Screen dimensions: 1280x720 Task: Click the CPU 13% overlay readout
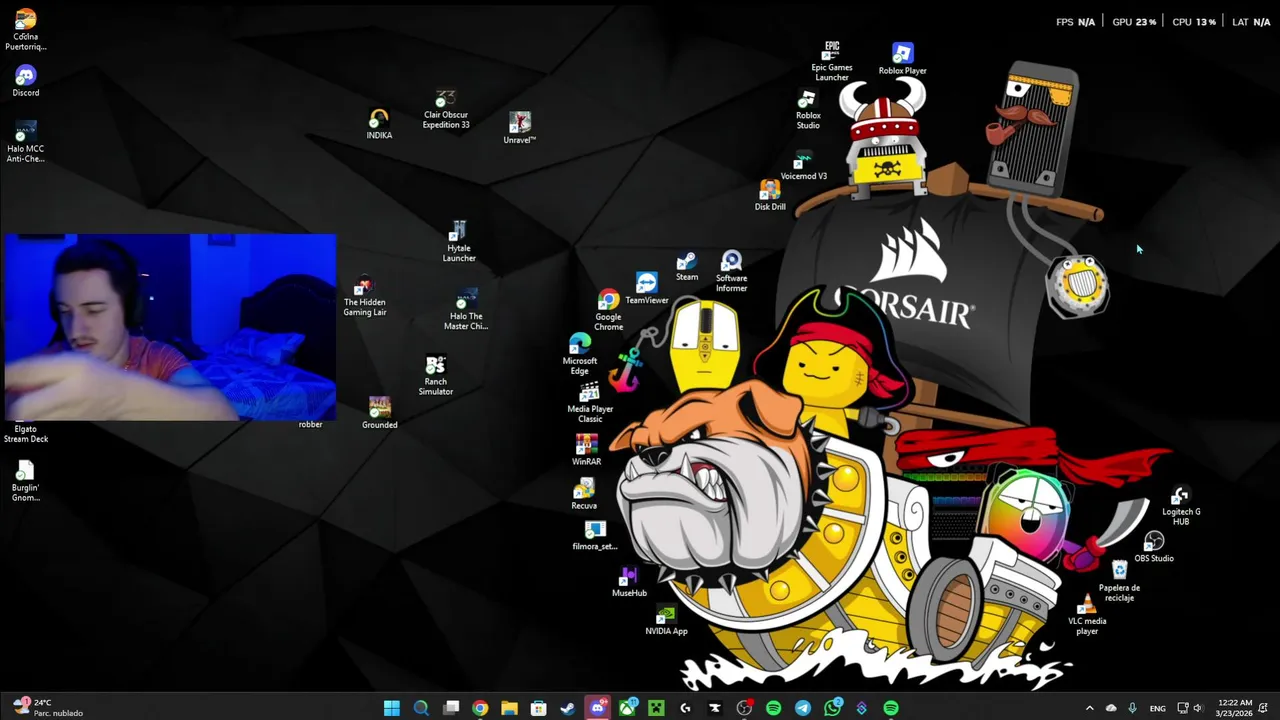[x=1194, y=22]
